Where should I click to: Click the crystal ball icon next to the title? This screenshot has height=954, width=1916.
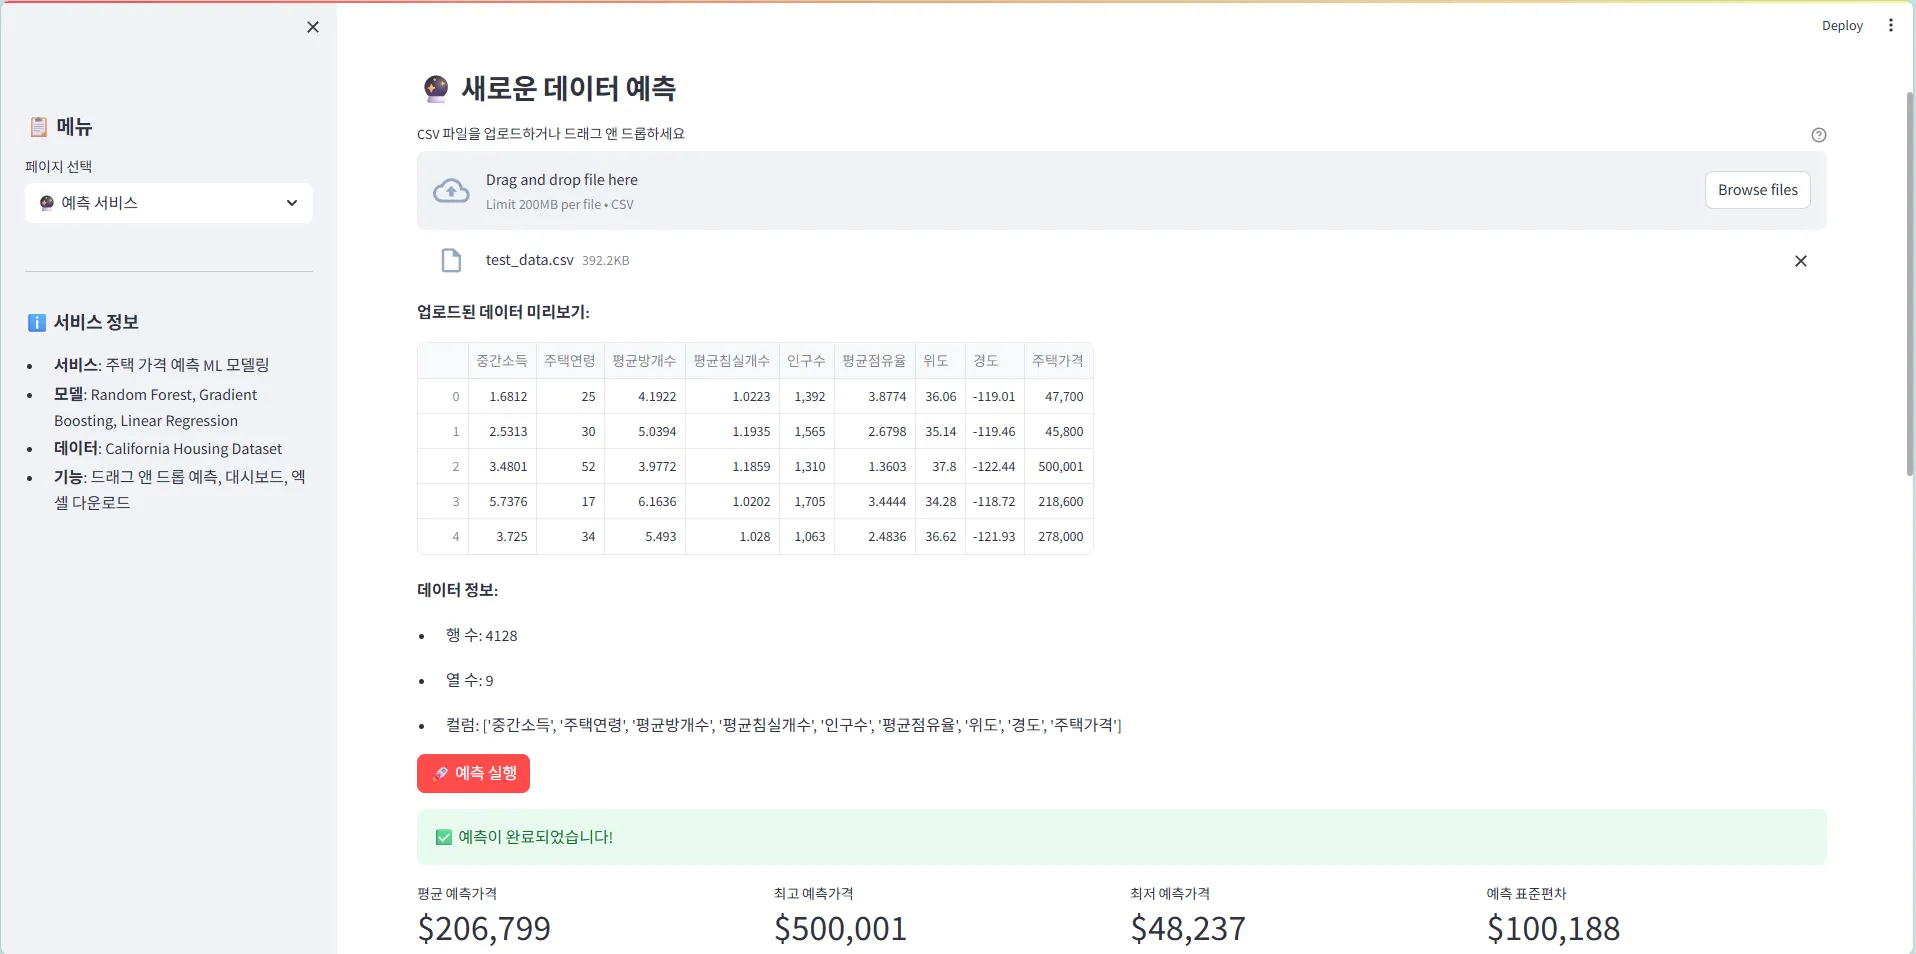click(434, 88)
